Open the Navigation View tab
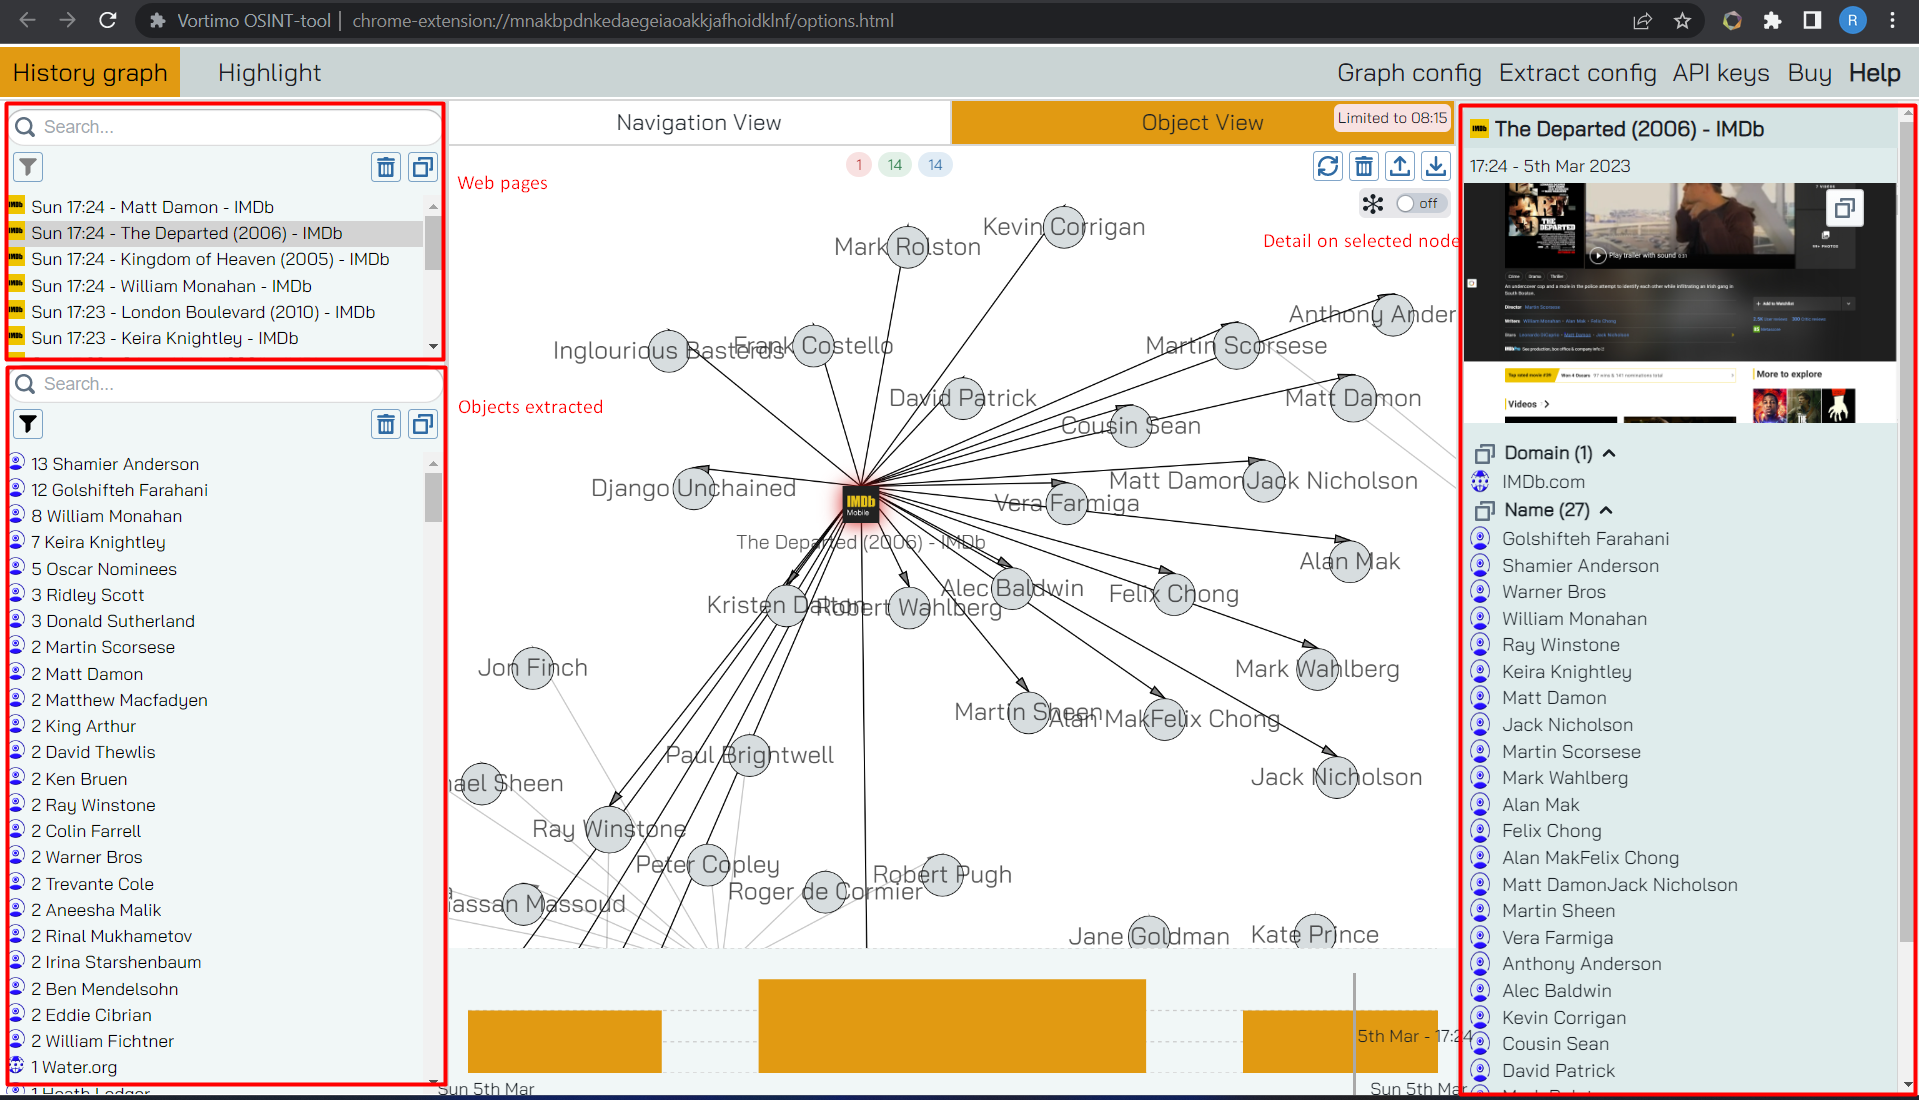Viewport: 1919px width, 1100px height. pos(699,123)
